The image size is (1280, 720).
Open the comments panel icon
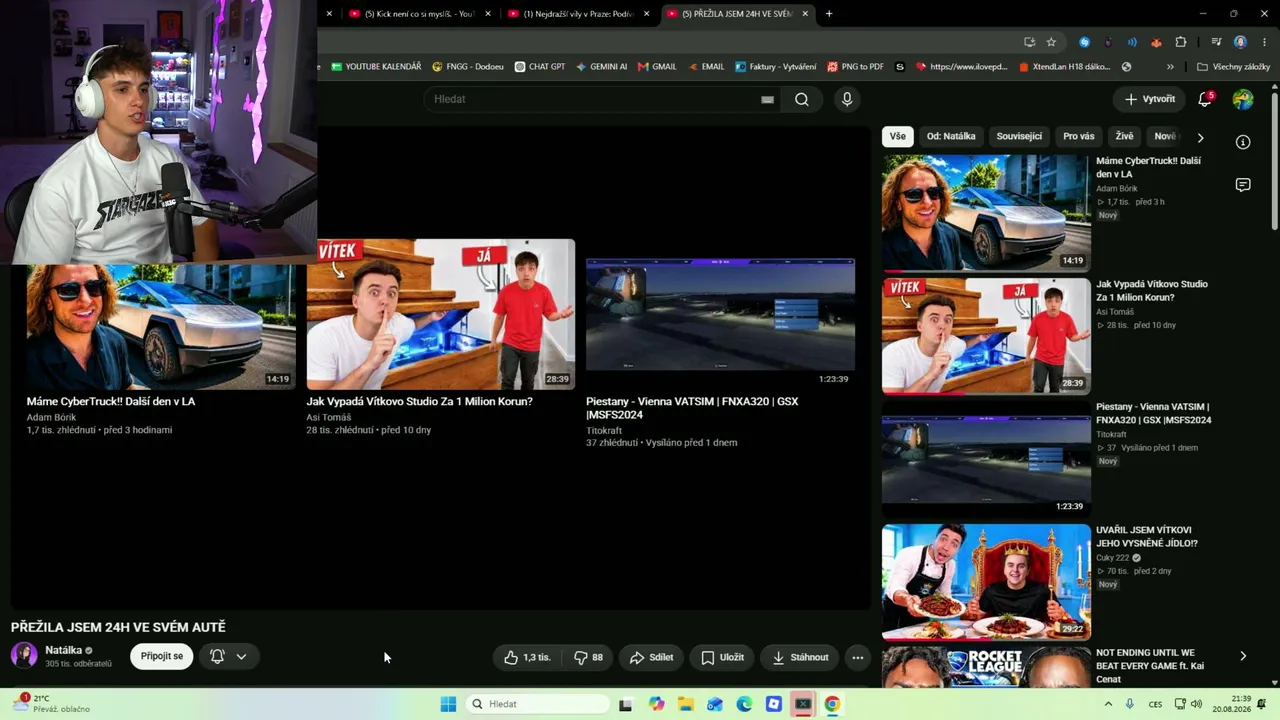click(x=1243, y=185)
